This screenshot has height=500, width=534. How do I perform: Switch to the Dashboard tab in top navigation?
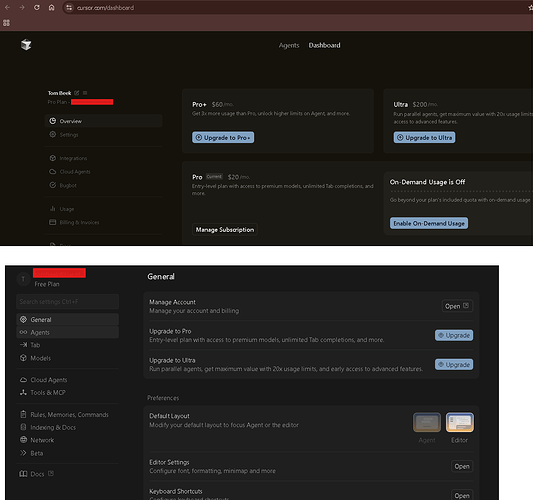click(x=324, y=45)
